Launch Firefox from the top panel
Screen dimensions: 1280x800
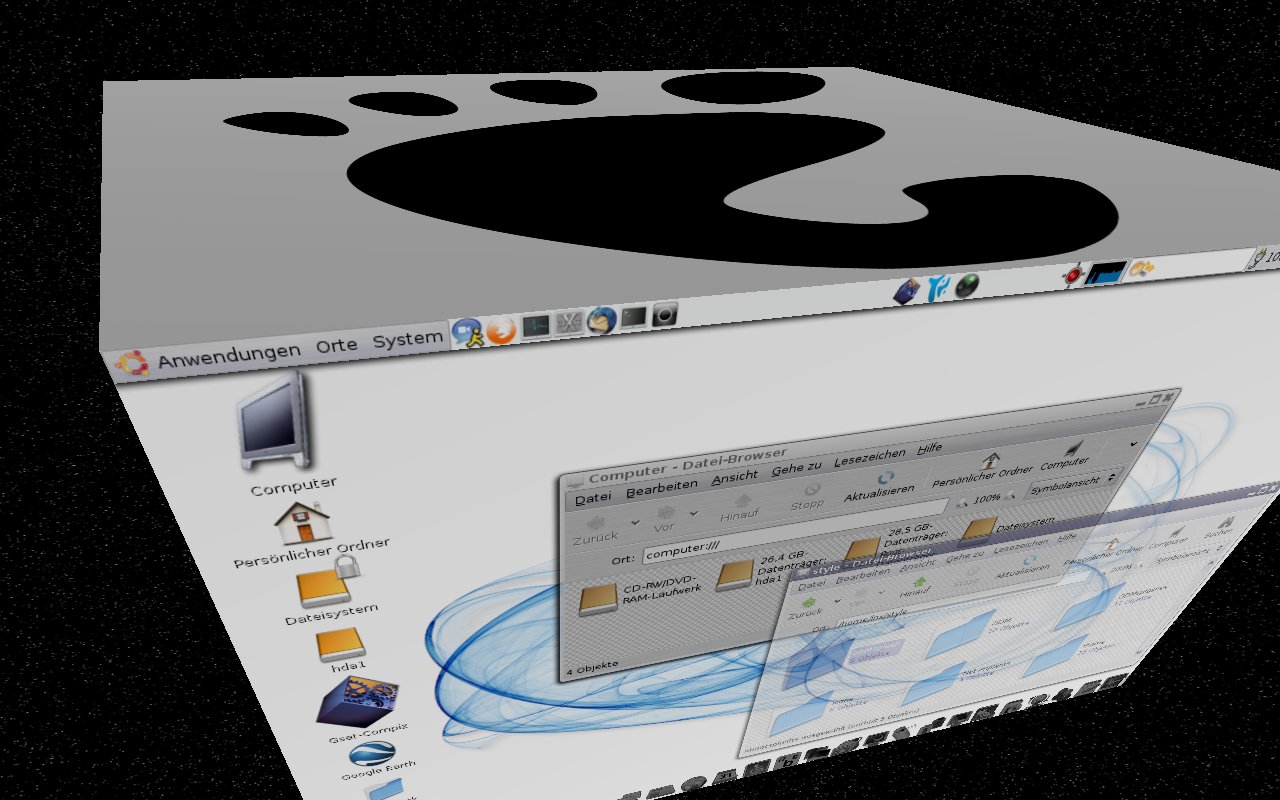(502, 329)
